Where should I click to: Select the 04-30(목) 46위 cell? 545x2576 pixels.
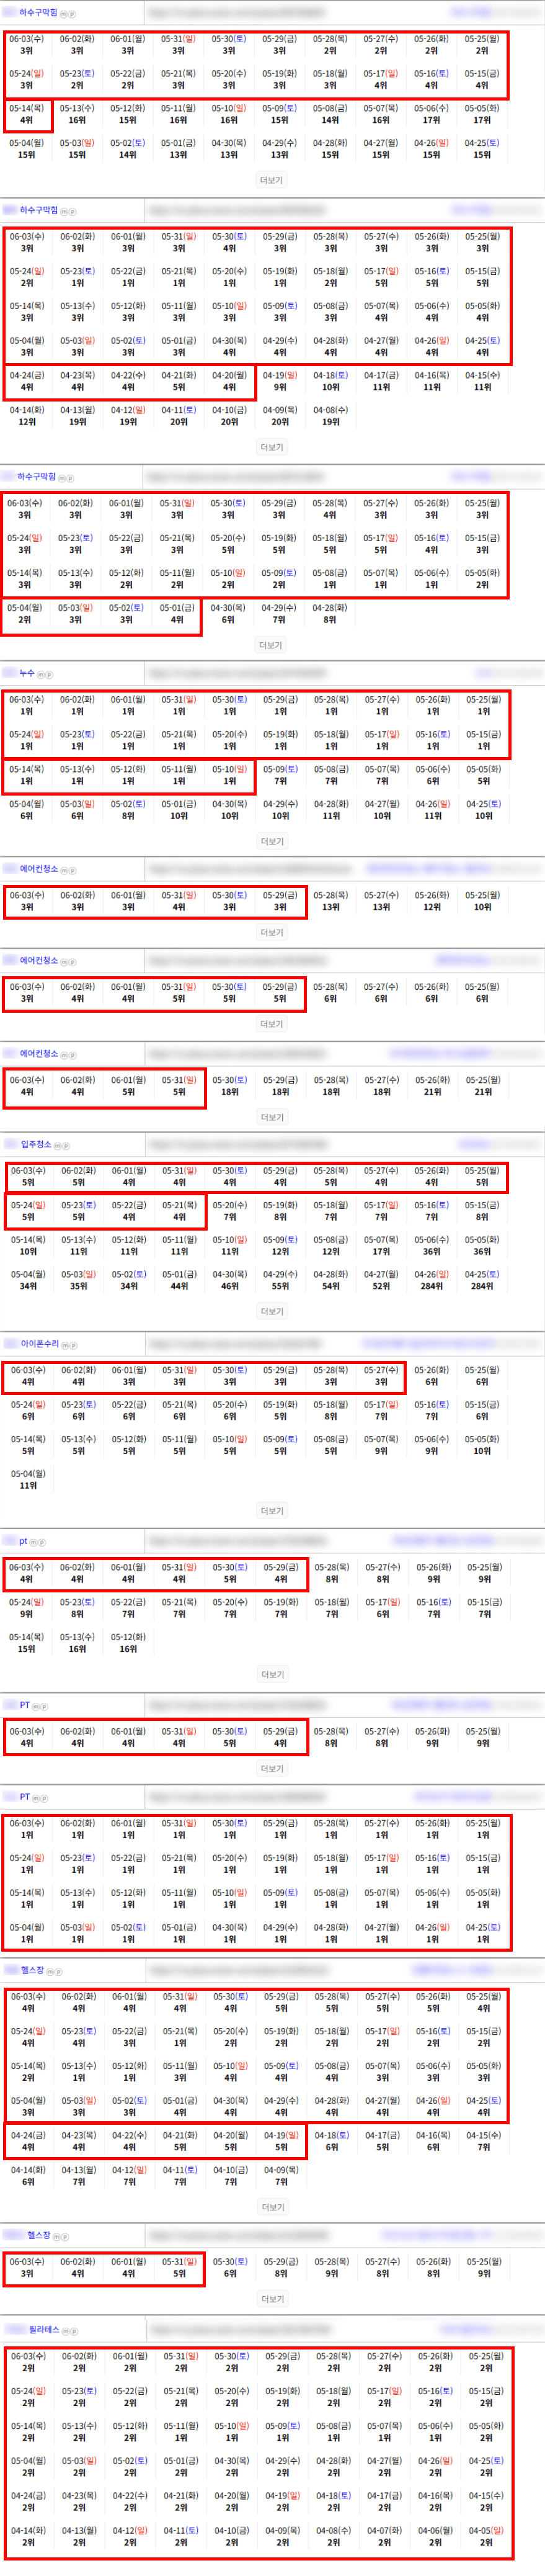pyautogui.click(x=230, y=1281)
